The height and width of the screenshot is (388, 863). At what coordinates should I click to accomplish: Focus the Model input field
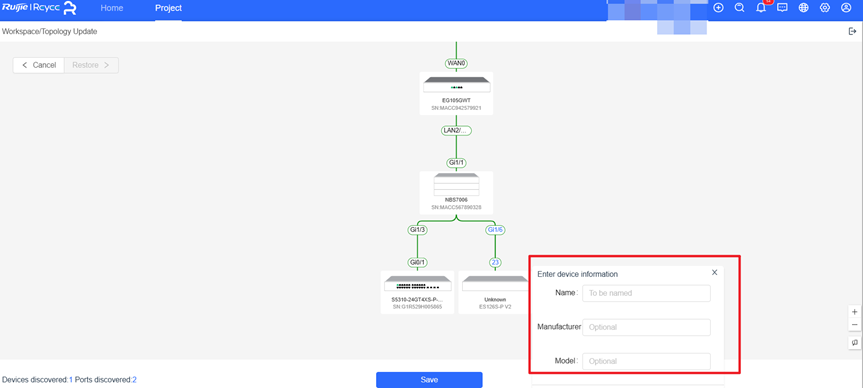646,361
